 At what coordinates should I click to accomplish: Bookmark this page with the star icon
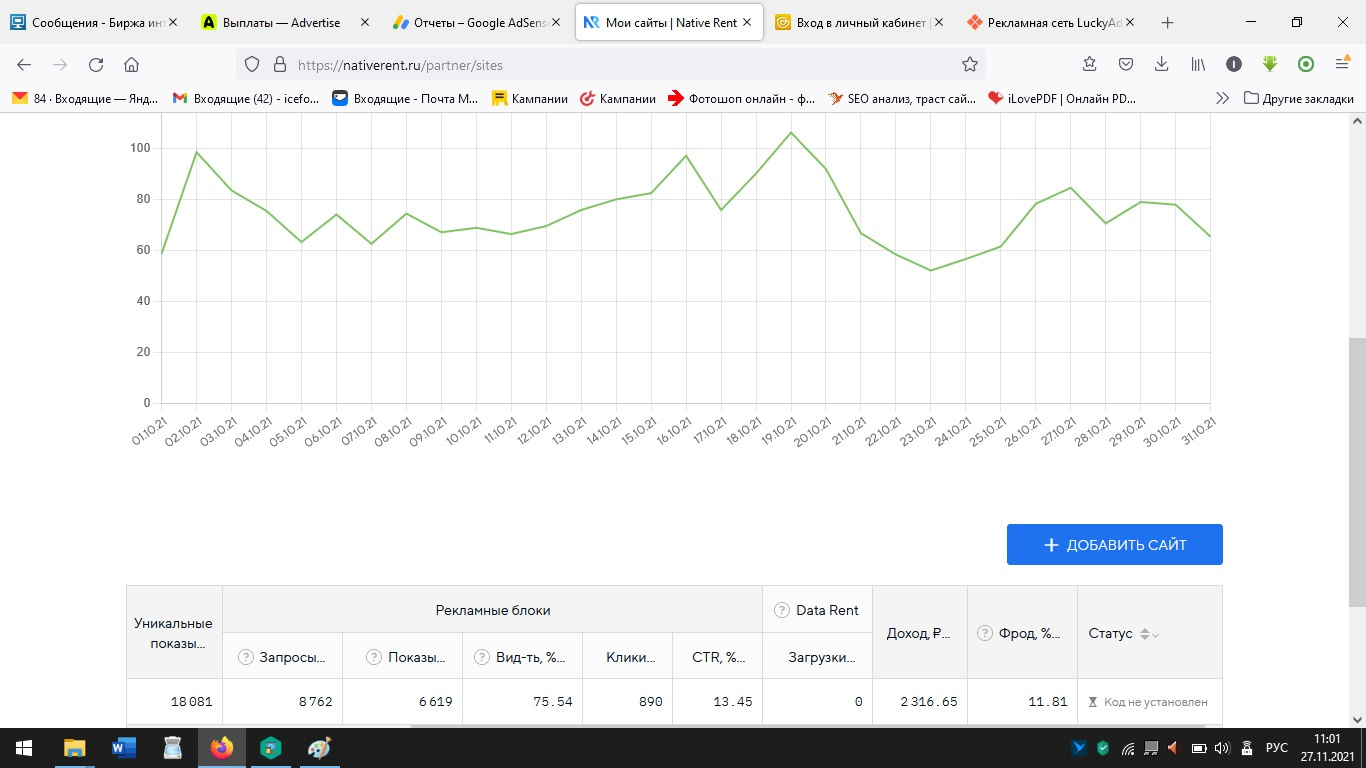(x=969, y=64)
